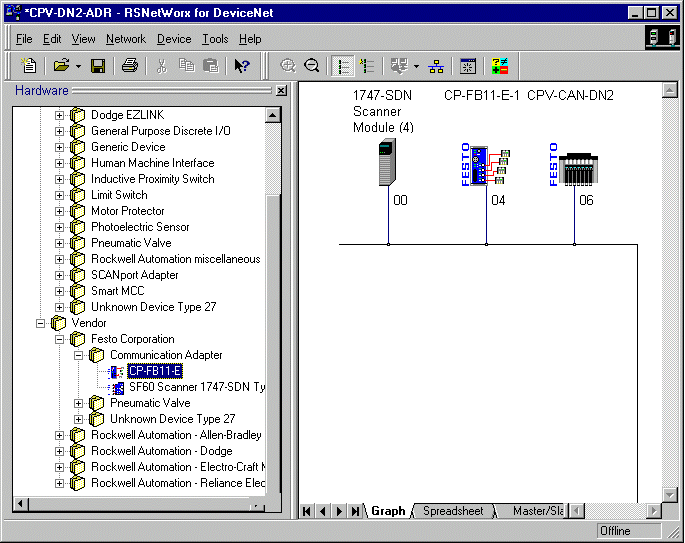
Task: Select Rockwell Automation - Allen-Bradley vendor
Action: (x=176, y=435)
